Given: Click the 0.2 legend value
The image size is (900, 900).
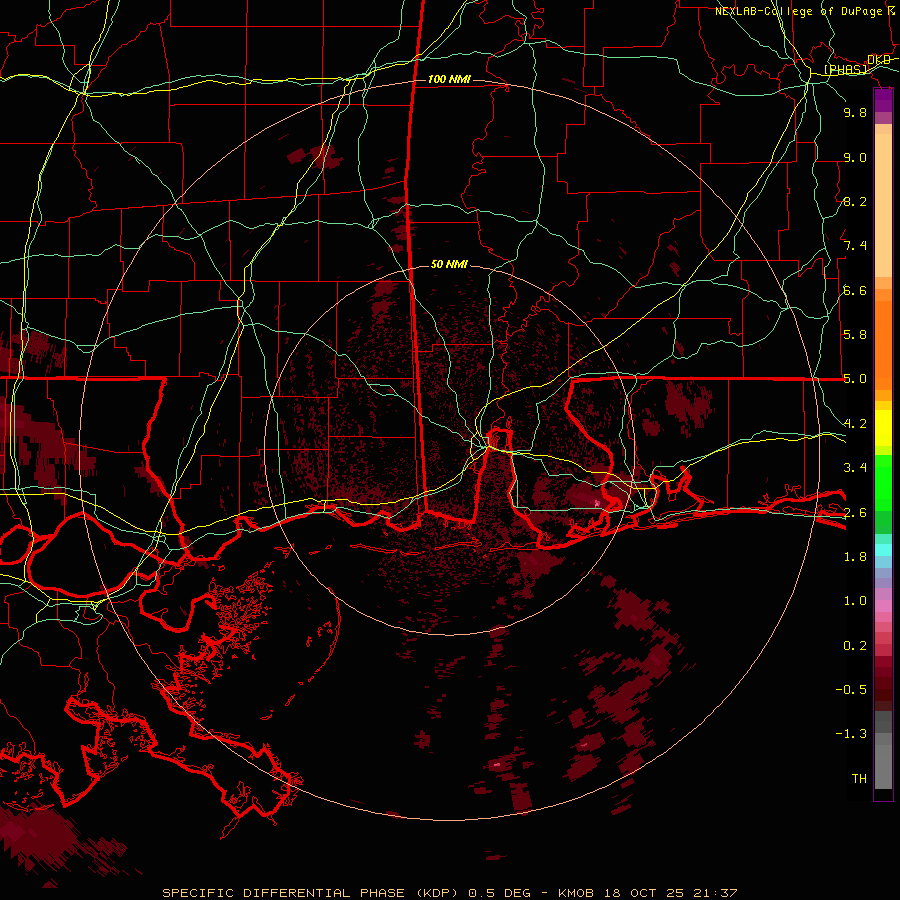Looking at the screenshot, I should [855, 646].
